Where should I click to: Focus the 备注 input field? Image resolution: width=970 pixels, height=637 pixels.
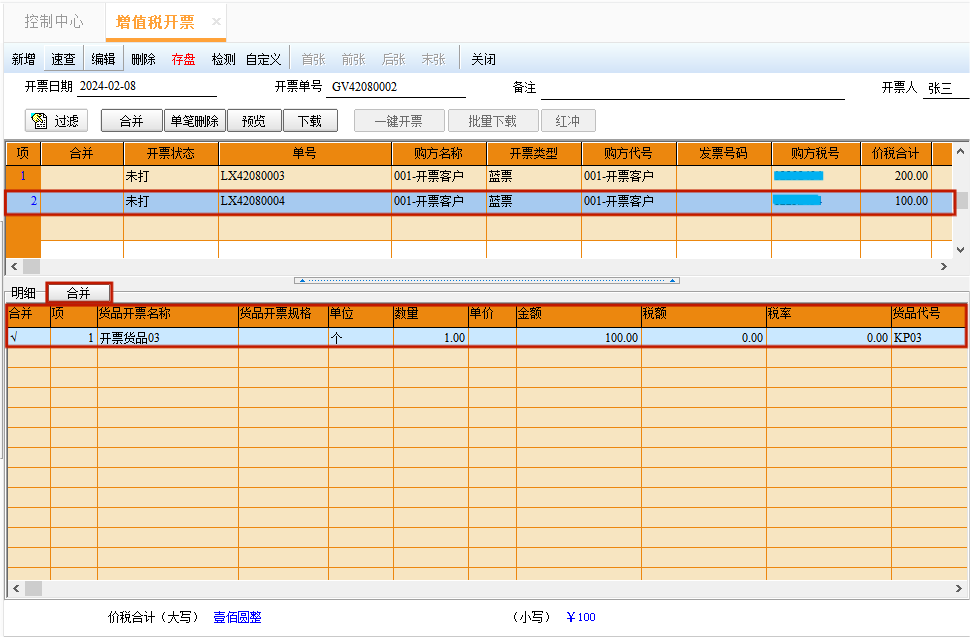coord(693,88)
